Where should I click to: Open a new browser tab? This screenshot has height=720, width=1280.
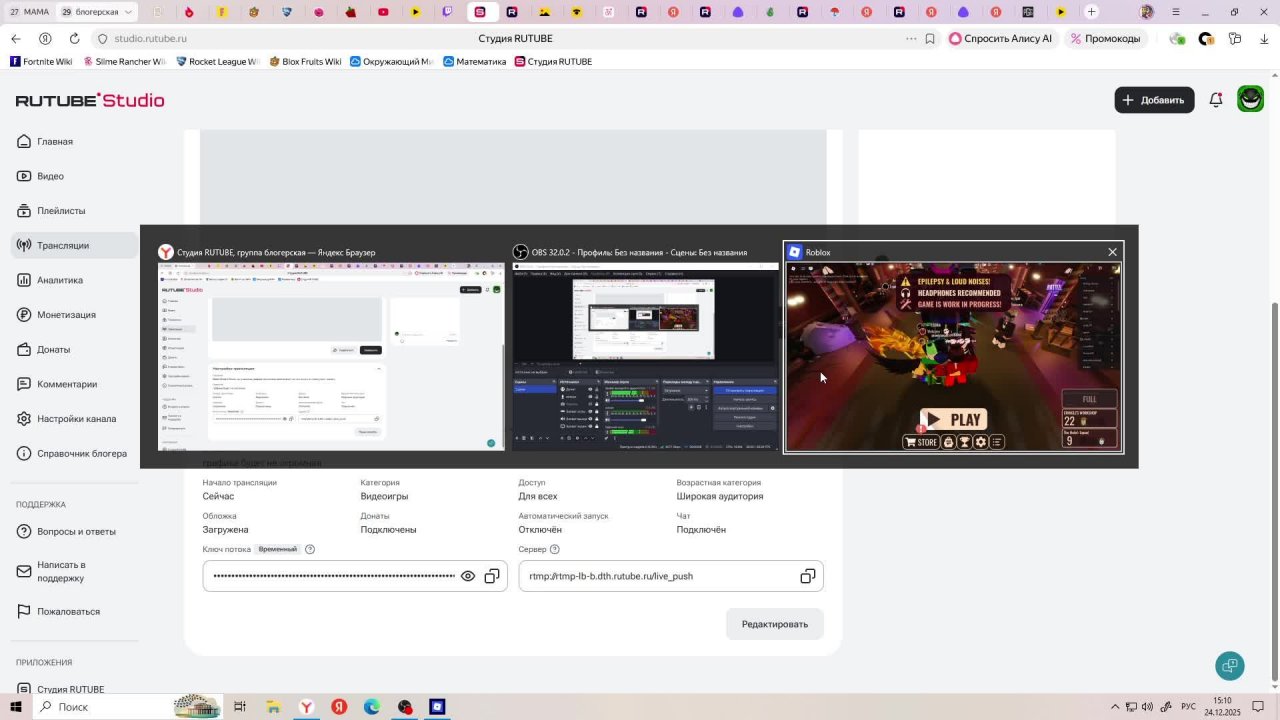tap(1092, 12)
